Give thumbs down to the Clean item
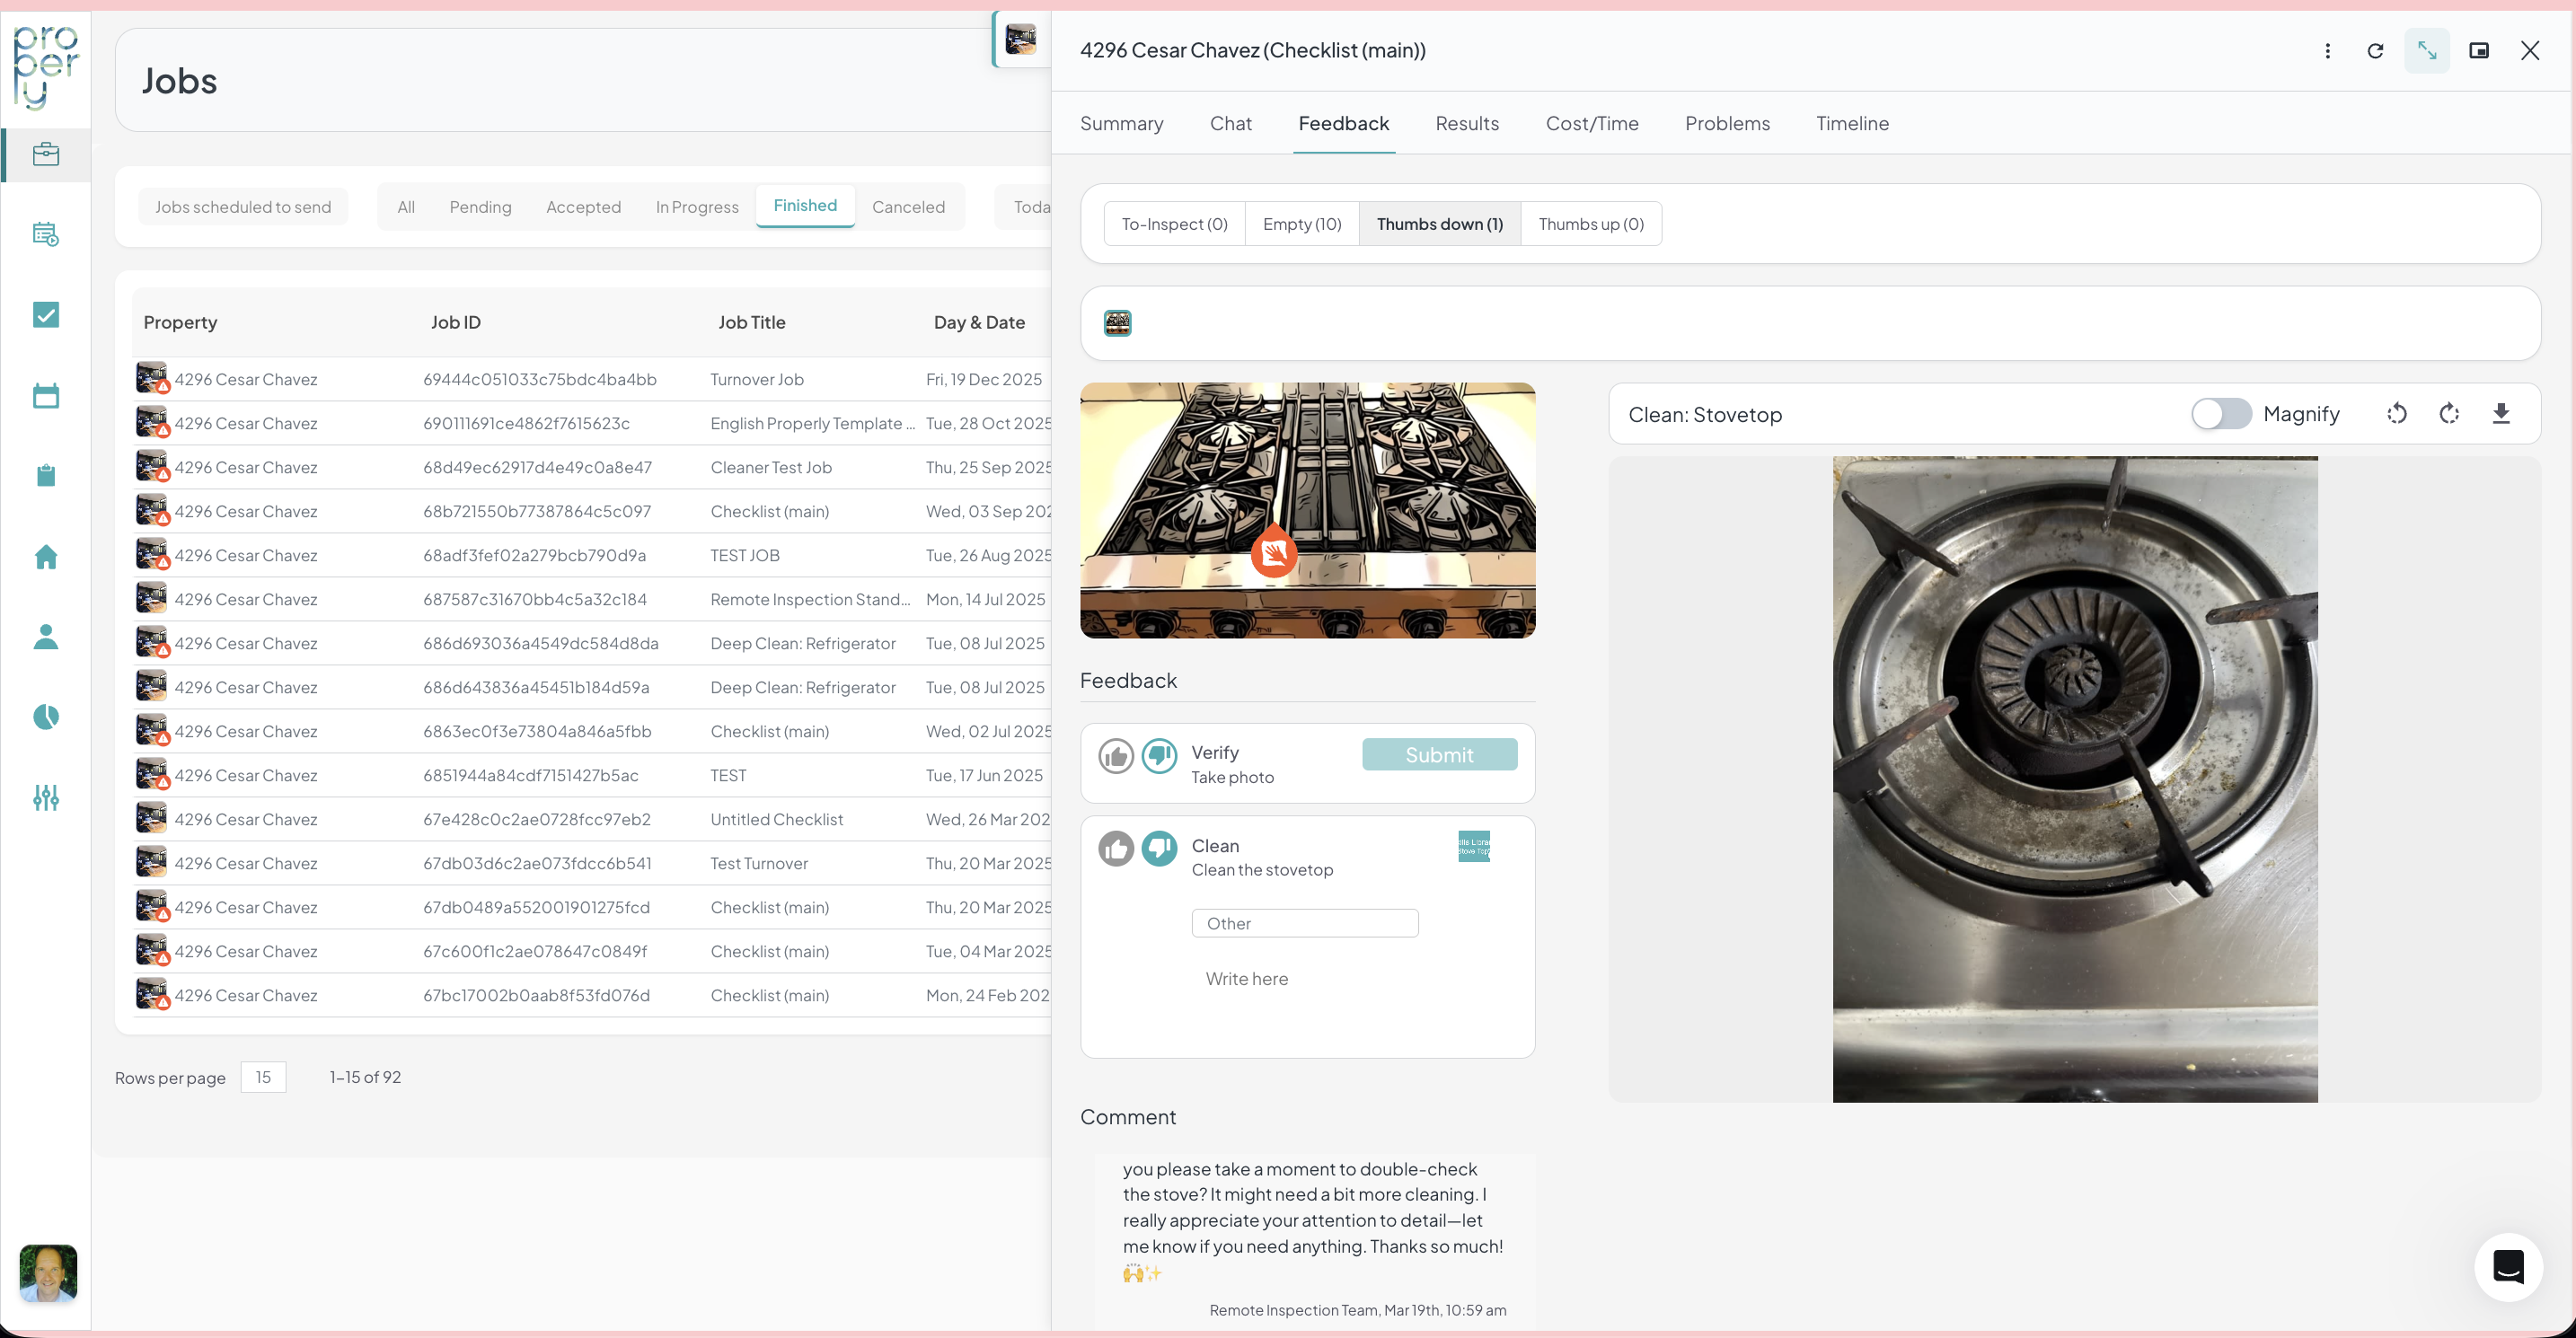2576x1338 pixels. pos(1159,848)
